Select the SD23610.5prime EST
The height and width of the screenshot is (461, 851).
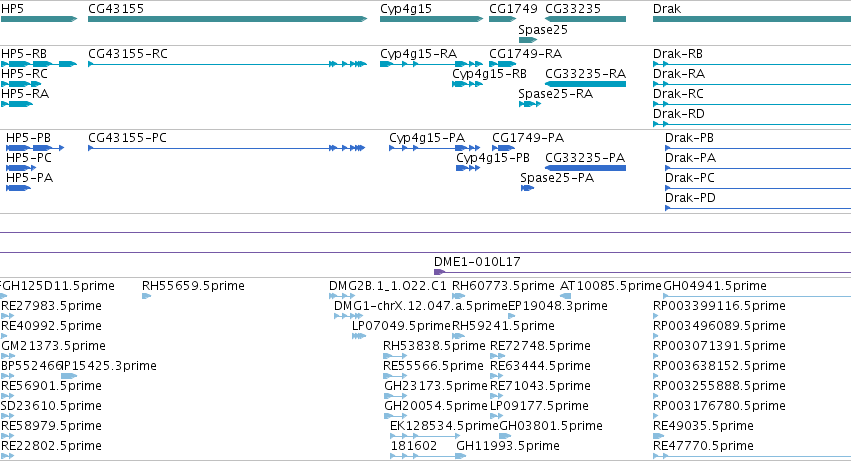coord(8,416)
